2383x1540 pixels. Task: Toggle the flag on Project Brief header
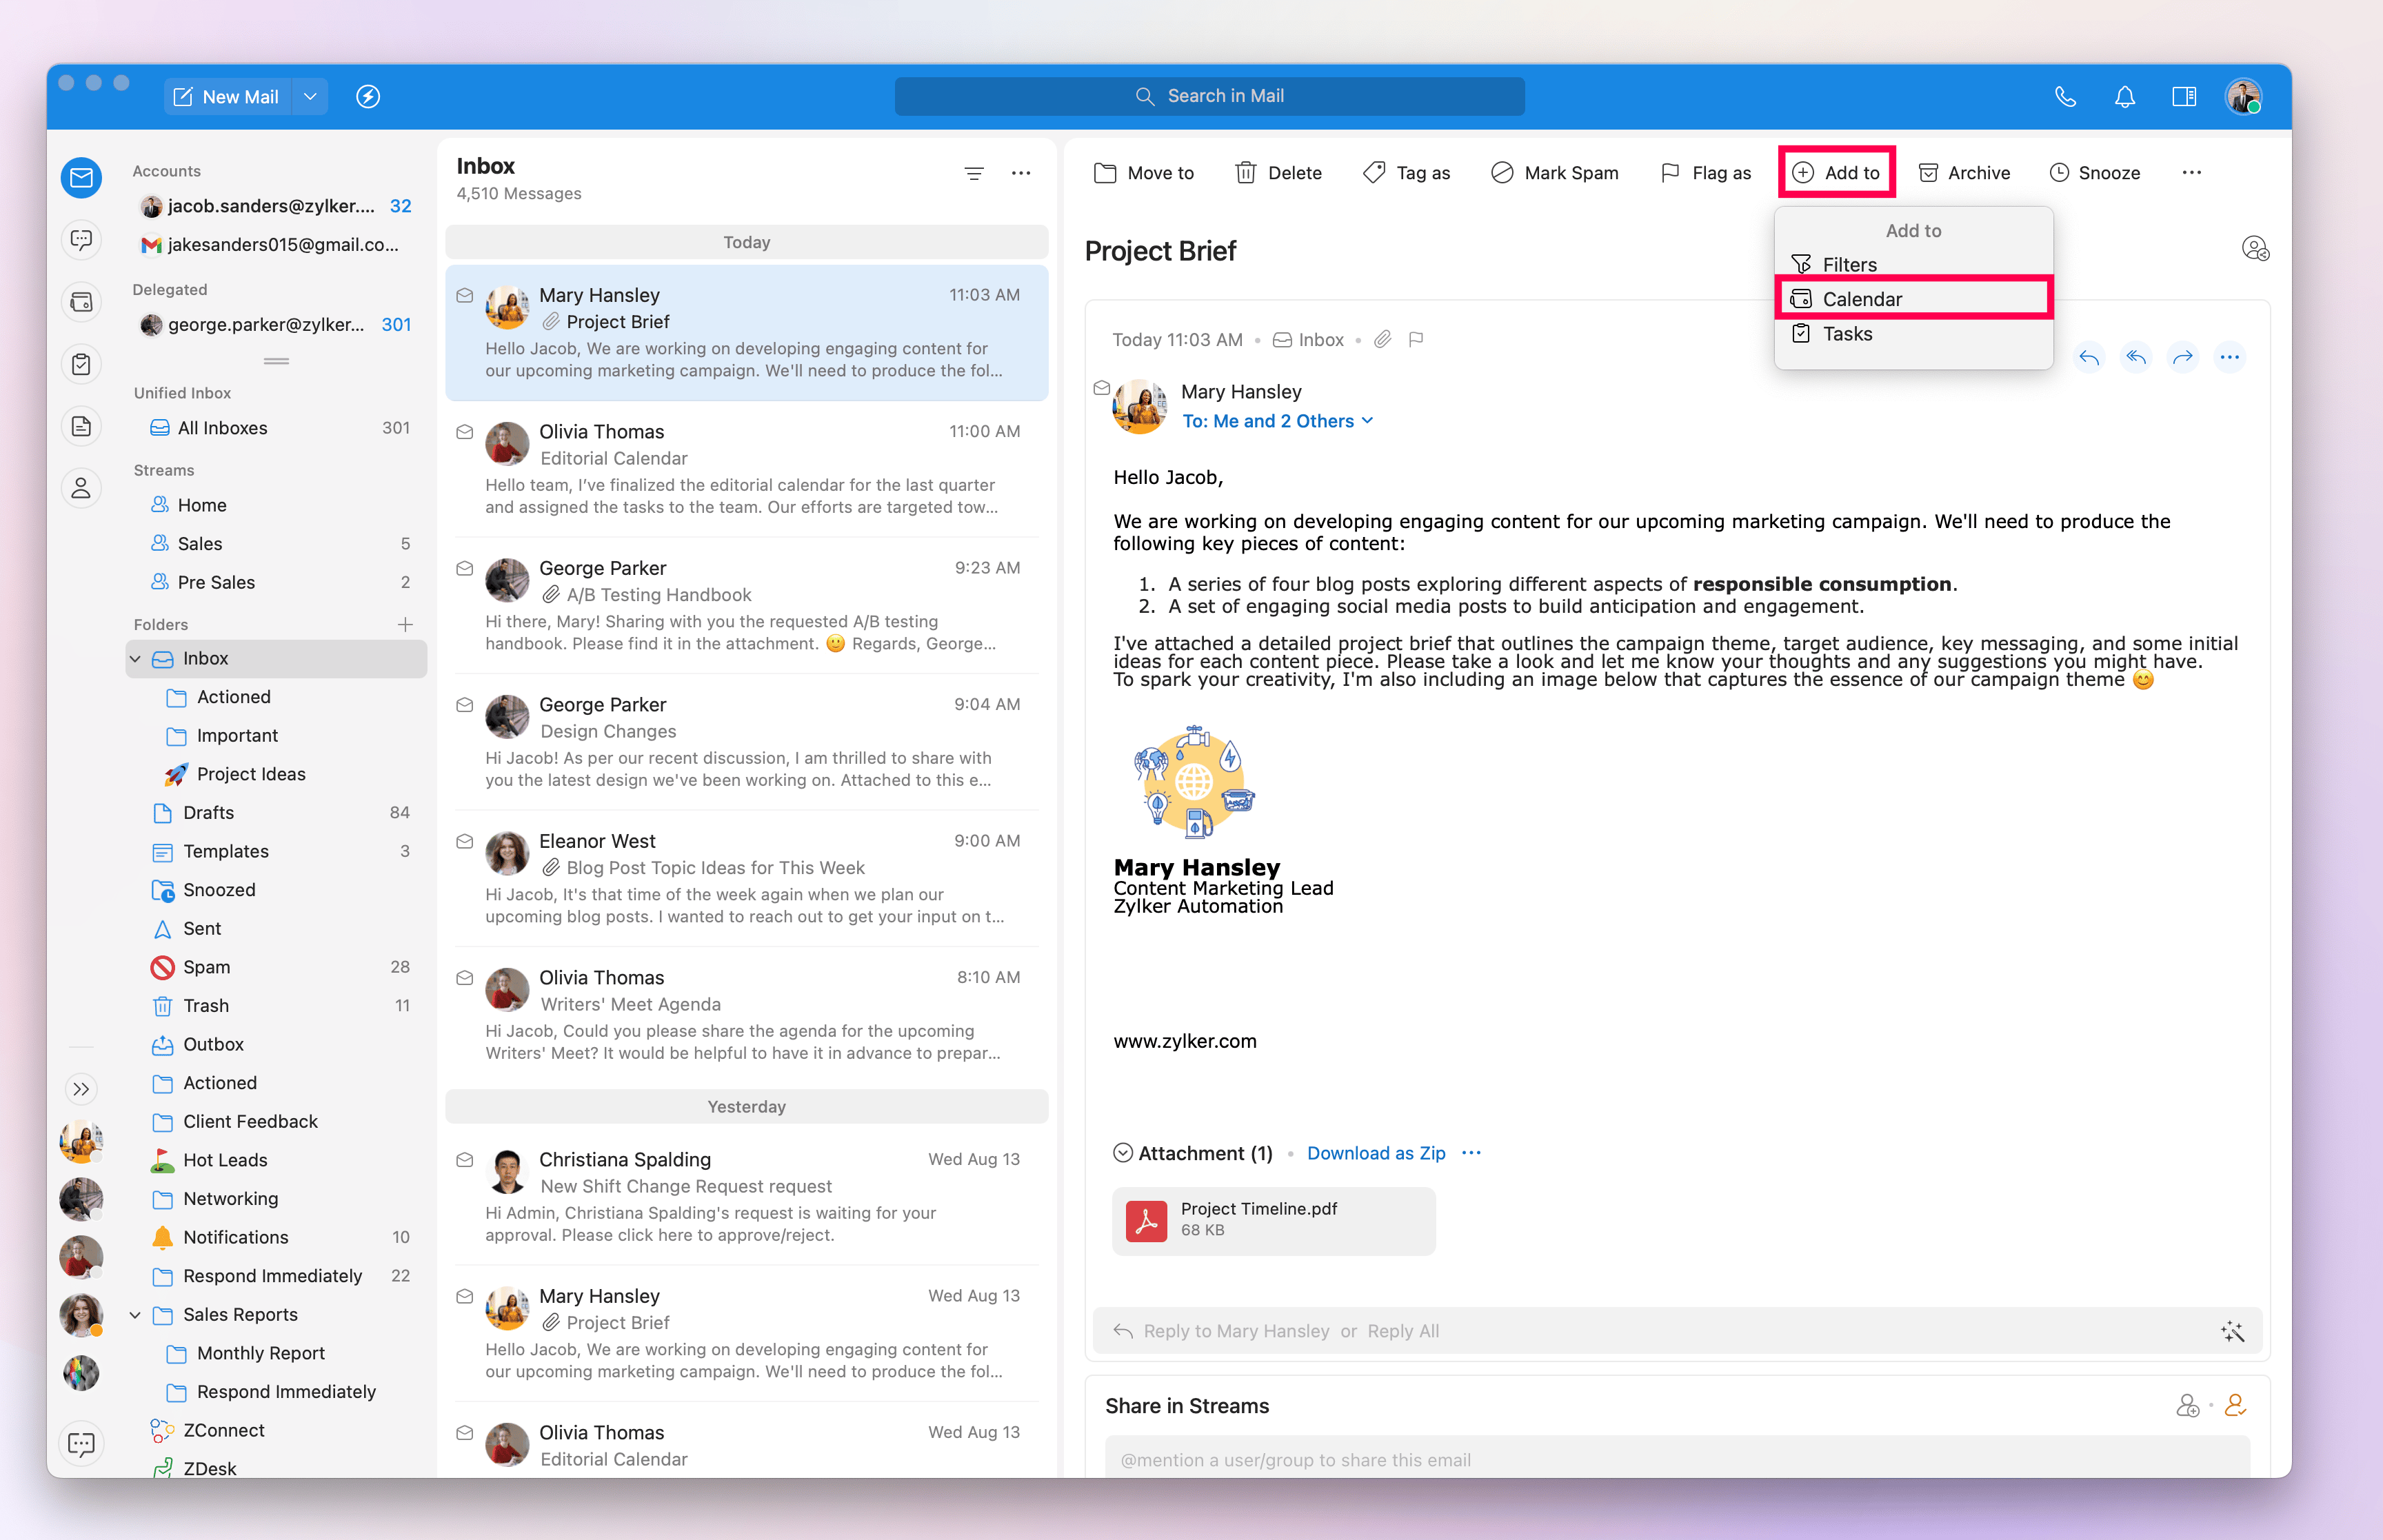coord(1416,340)
